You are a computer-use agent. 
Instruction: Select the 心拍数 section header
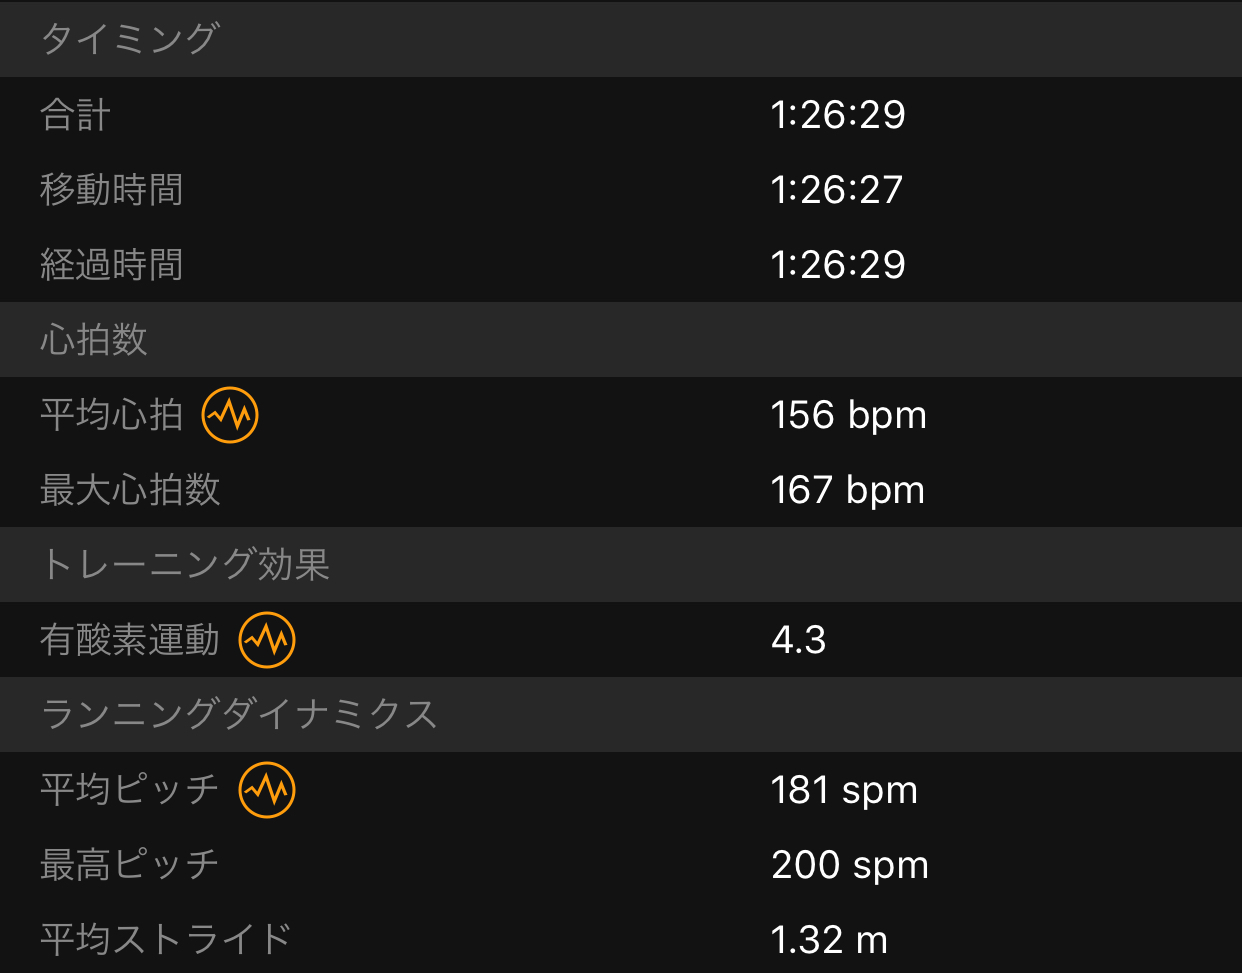click(x=621, y=340)
